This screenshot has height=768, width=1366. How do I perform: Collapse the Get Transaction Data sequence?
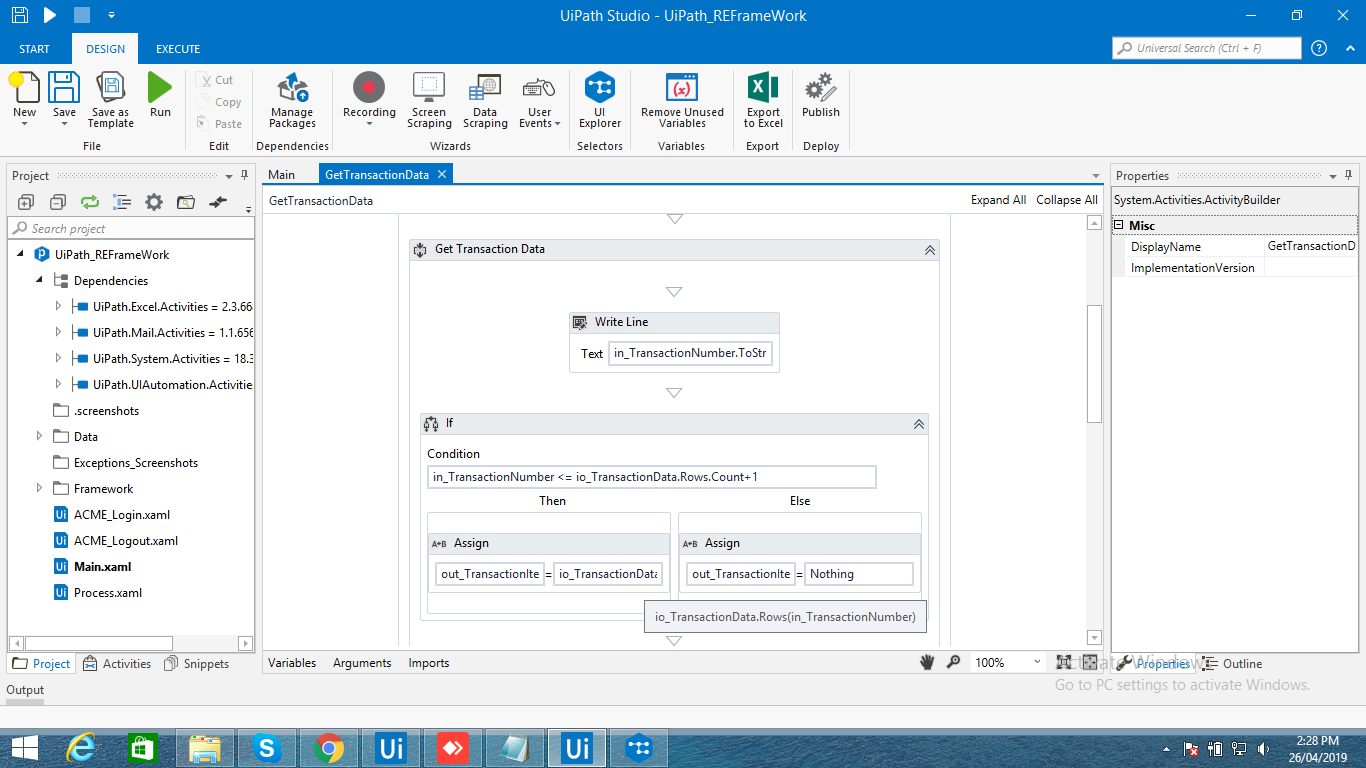point(929,248)
